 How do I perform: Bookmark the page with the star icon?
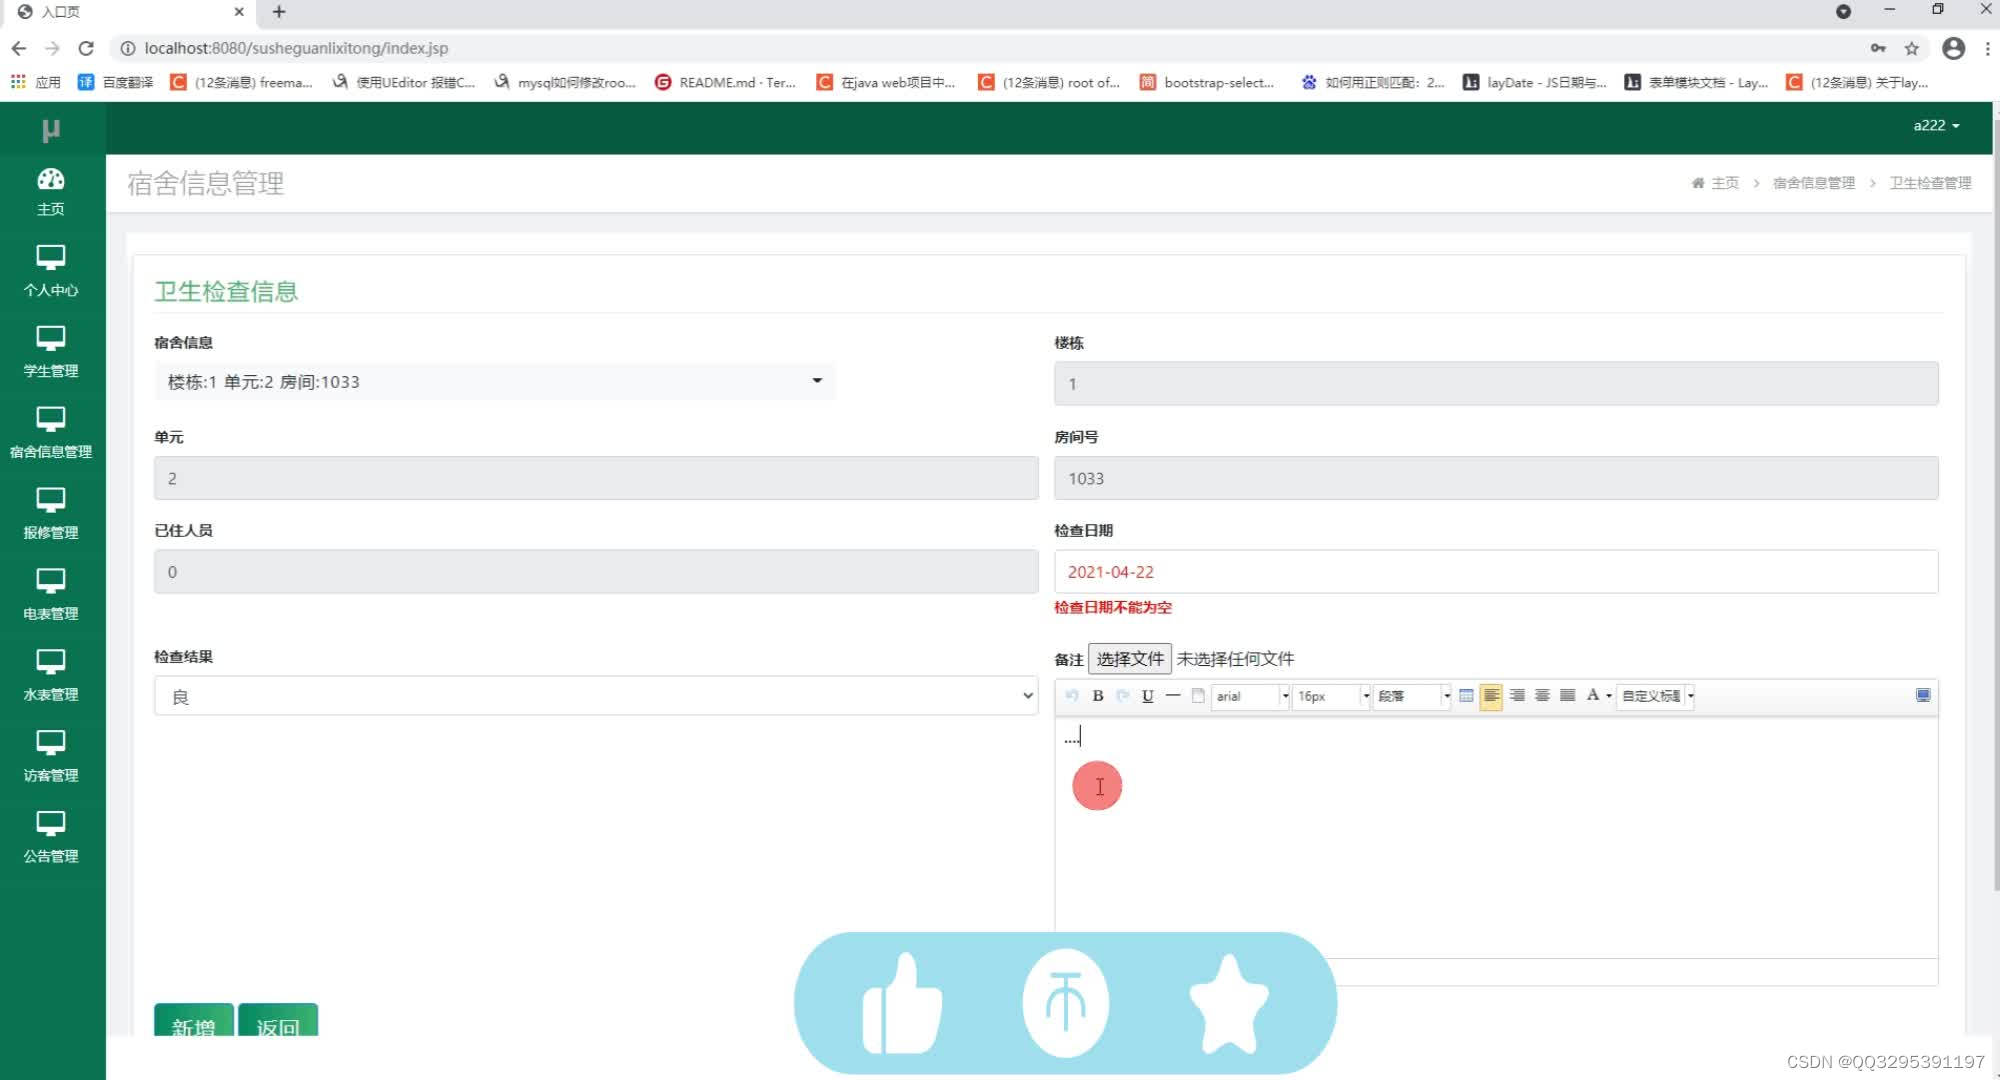click(x=1912, y=48)
